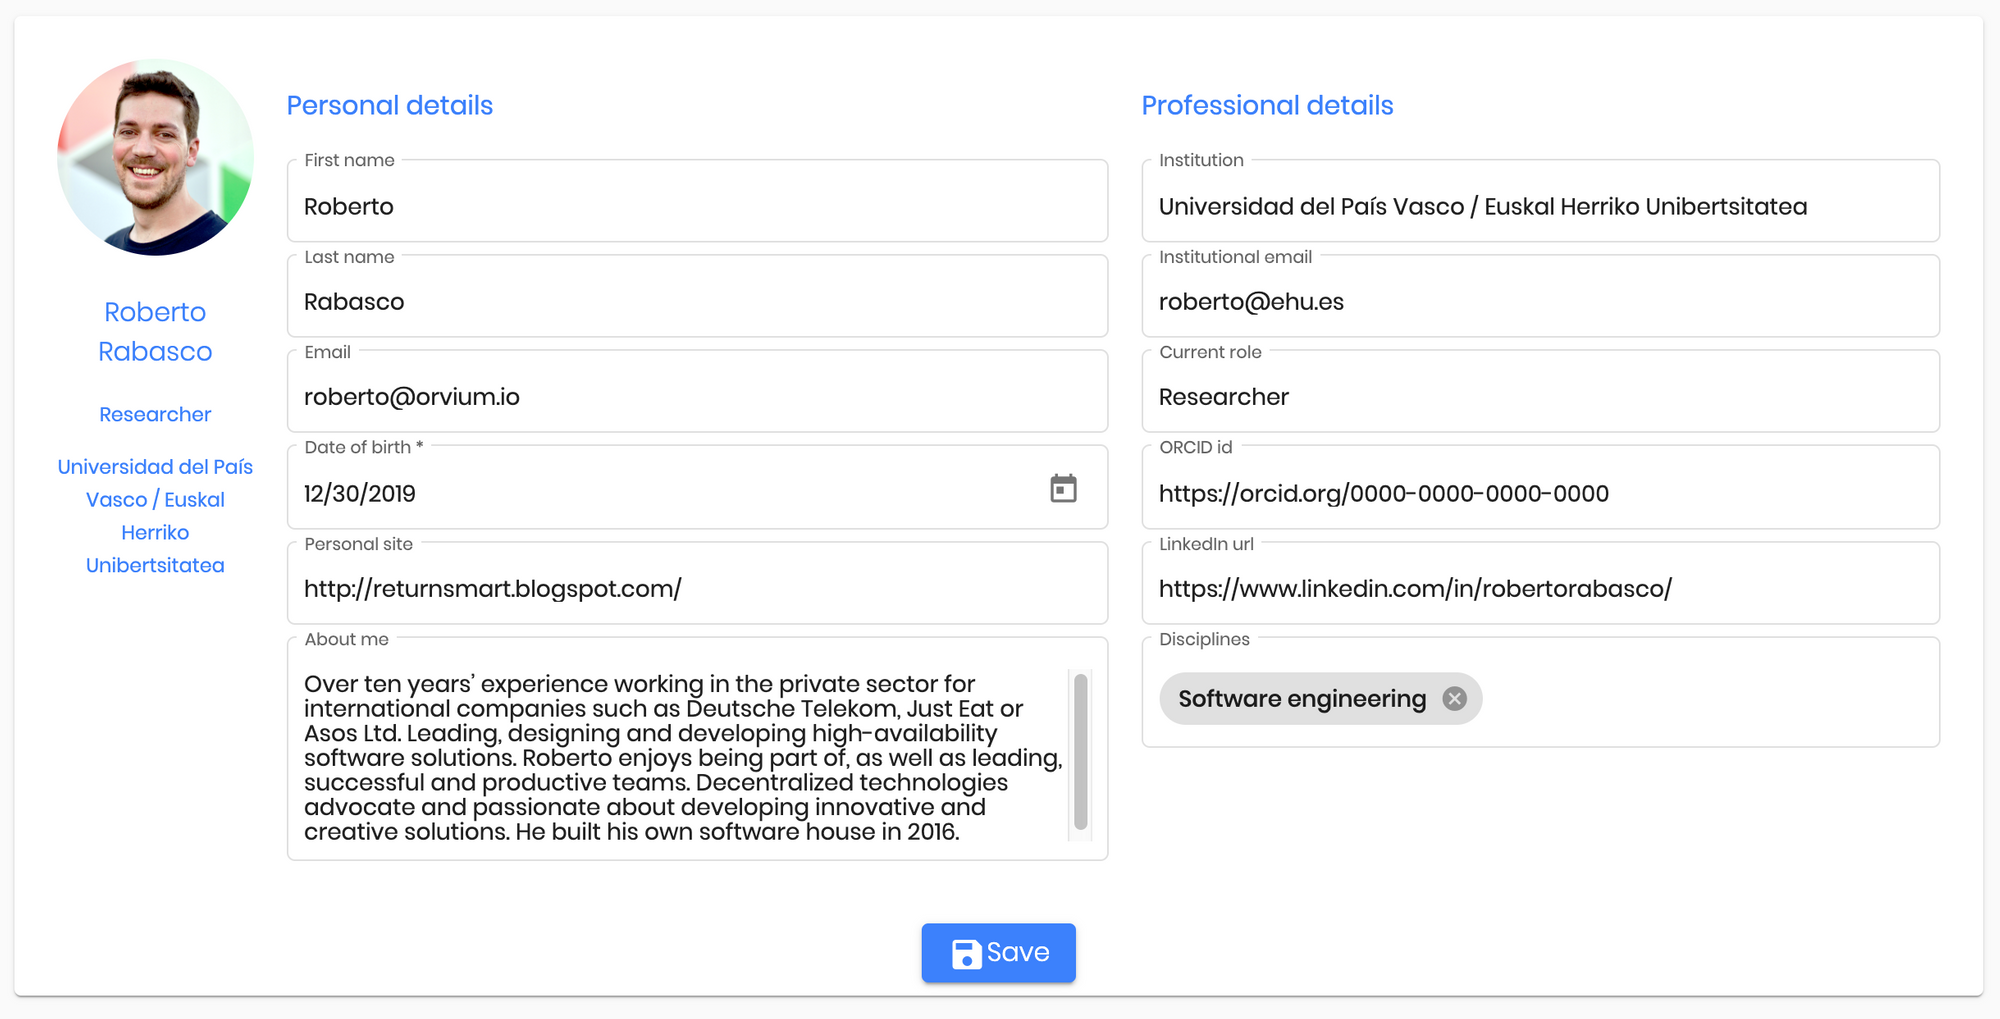This screenshot has width=2000, height=1019.
Task: Click the Save button
Action: click(998, 953)
